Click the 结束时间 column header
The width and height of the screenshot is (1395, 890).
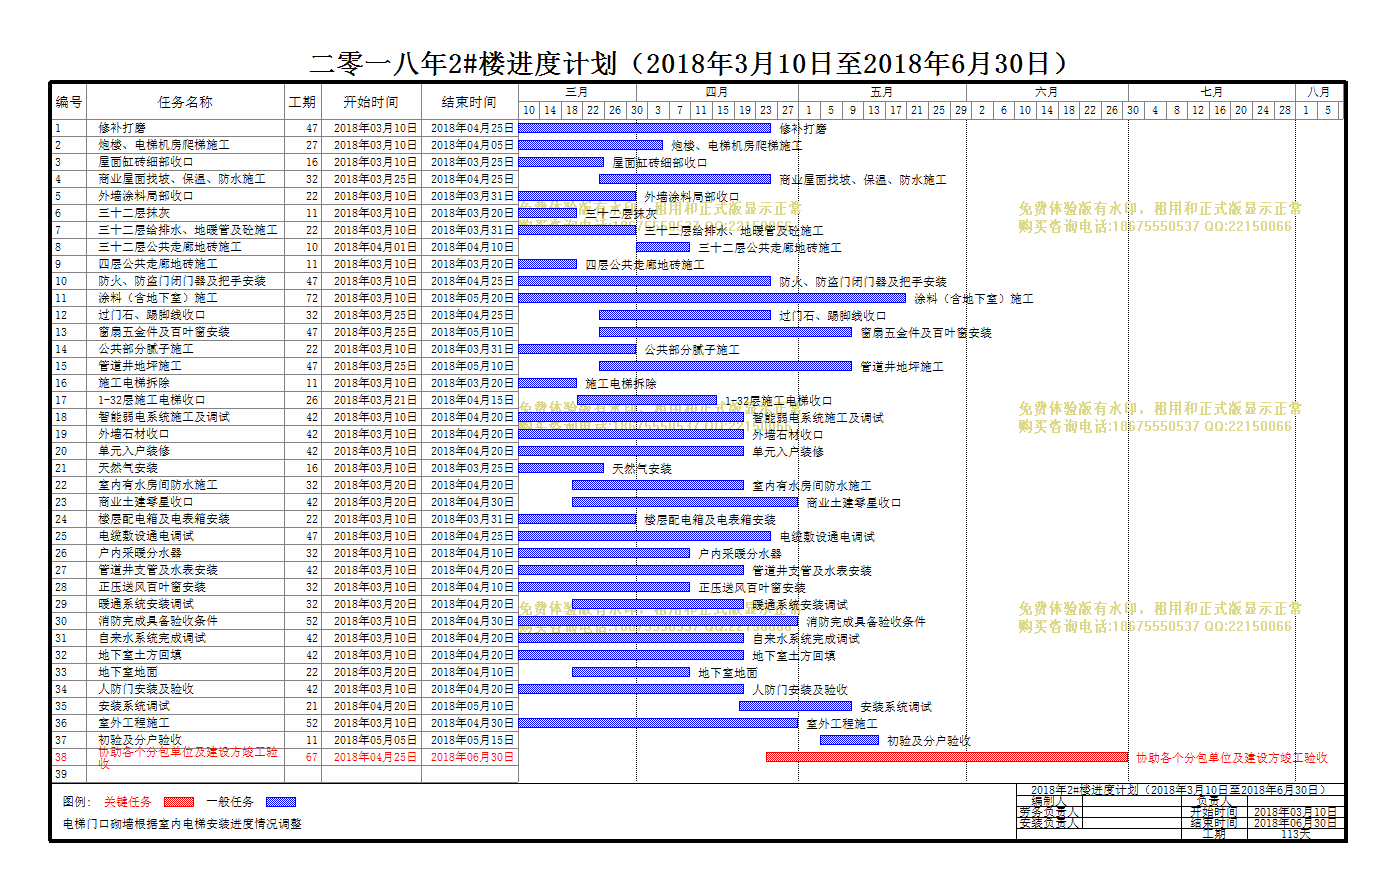(x=469, y=102)
